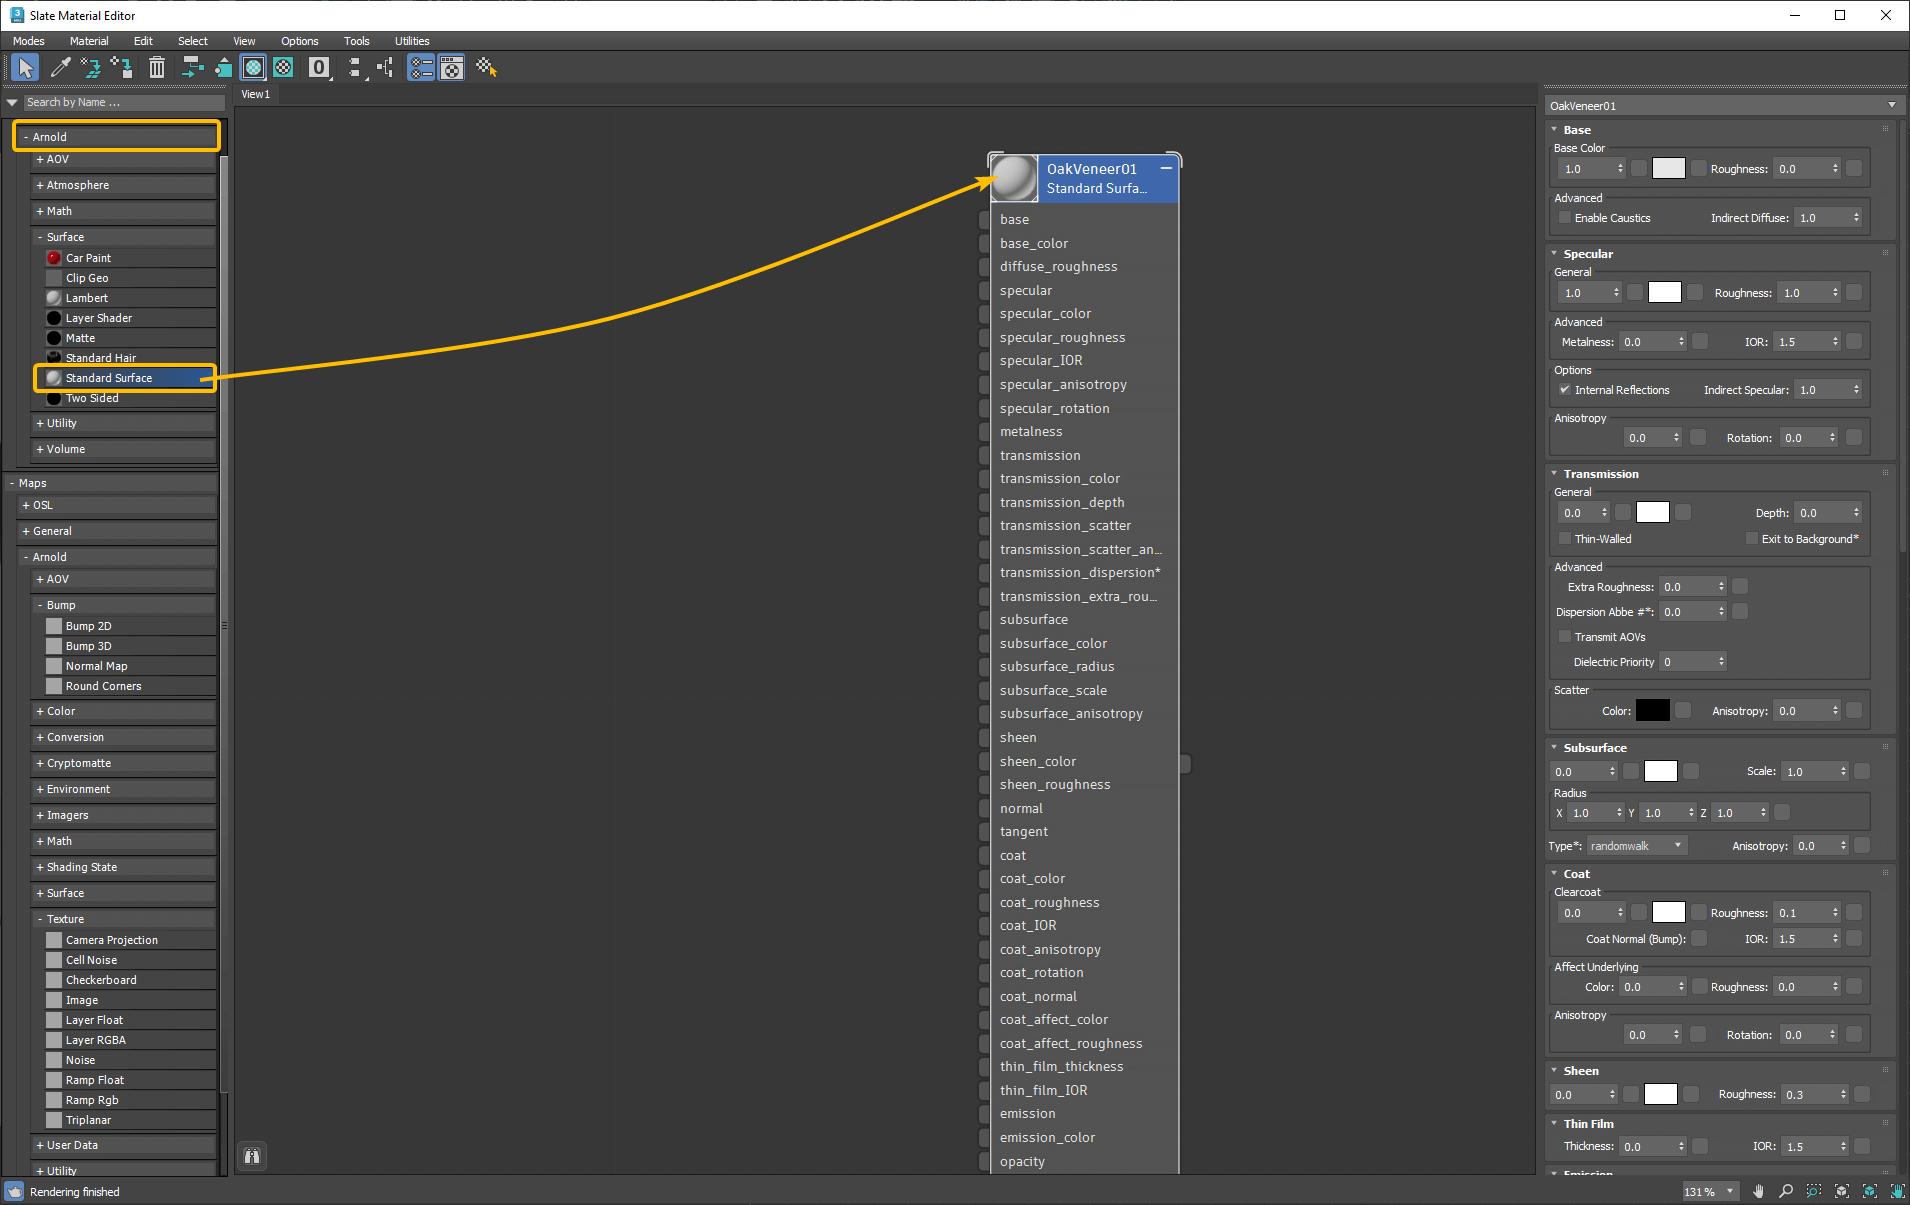This screenshot has height=1205, width=1910.
Task: Select Car Paint material
Action: 130,258
